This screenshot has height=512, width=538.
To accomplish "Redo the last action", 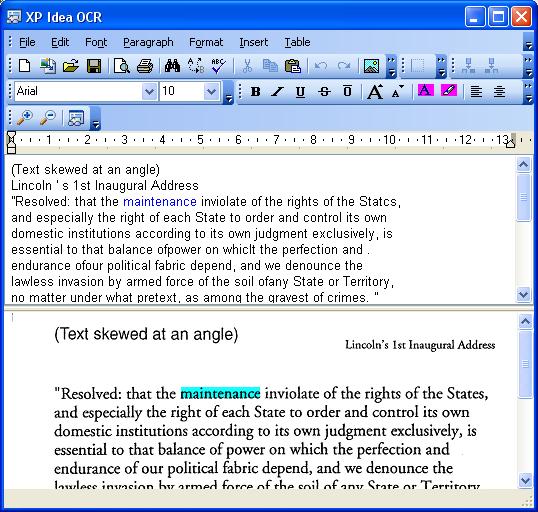I will (344, 65).
